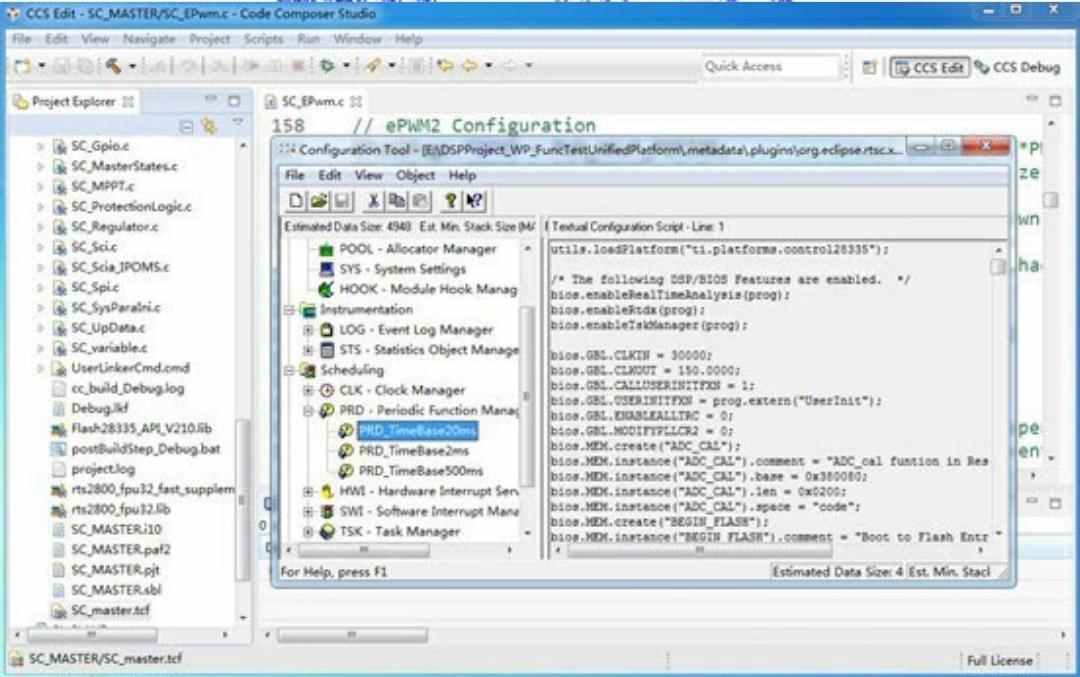Open View menu in Configuration Tool
Viewport: 1080px width, 677px height.
coord(368,175)
